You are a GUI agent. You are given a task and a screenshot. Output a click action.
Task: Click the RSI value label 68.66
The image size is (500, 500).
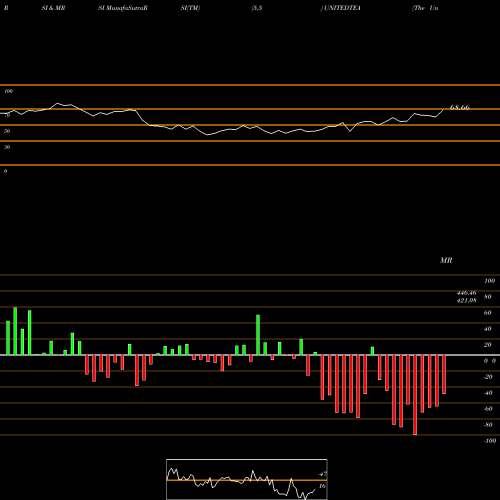460,107
